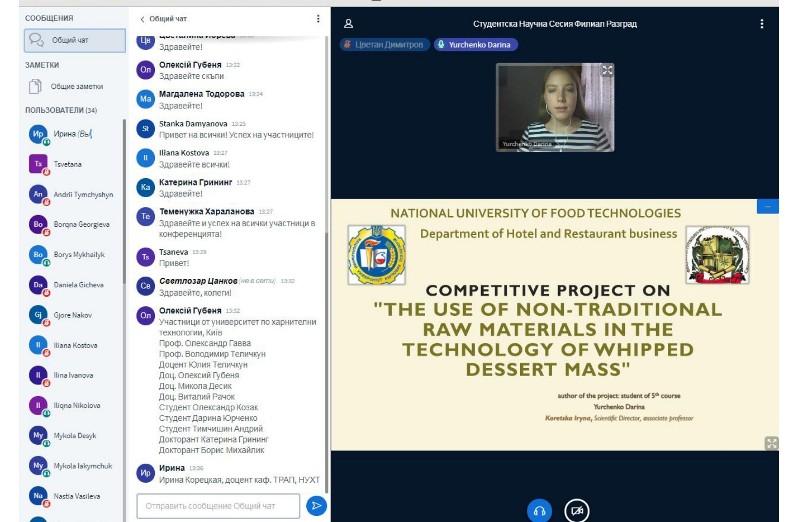Select user Iliana Kostova in users list
Viewport: 800px width, 522px height.
[x=74, y=345]
